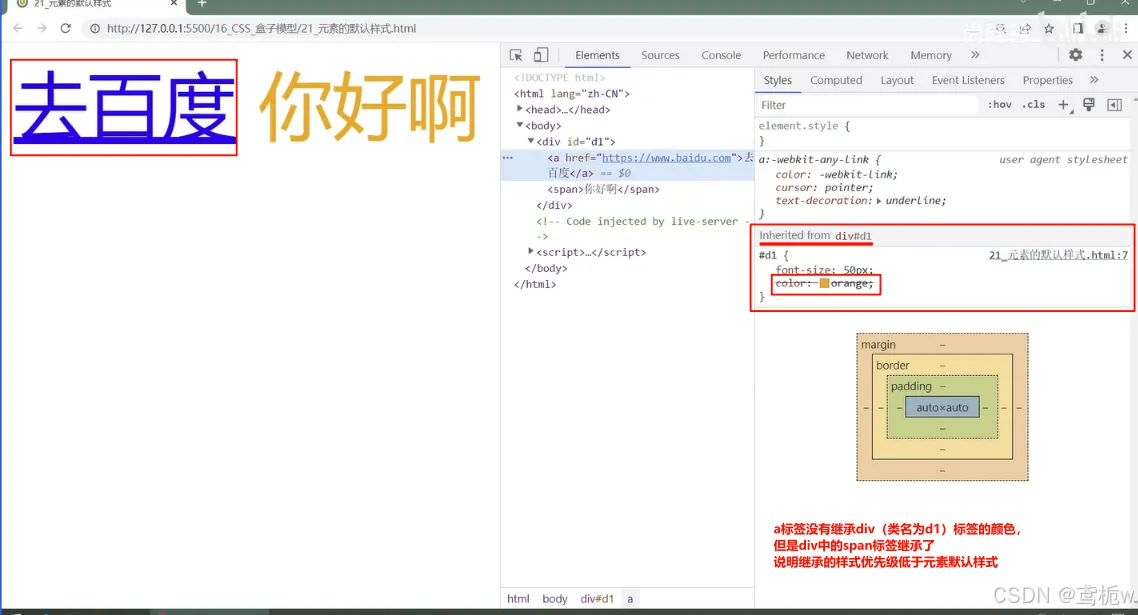
Task: Open the Console tab
Action: point(721,55)
